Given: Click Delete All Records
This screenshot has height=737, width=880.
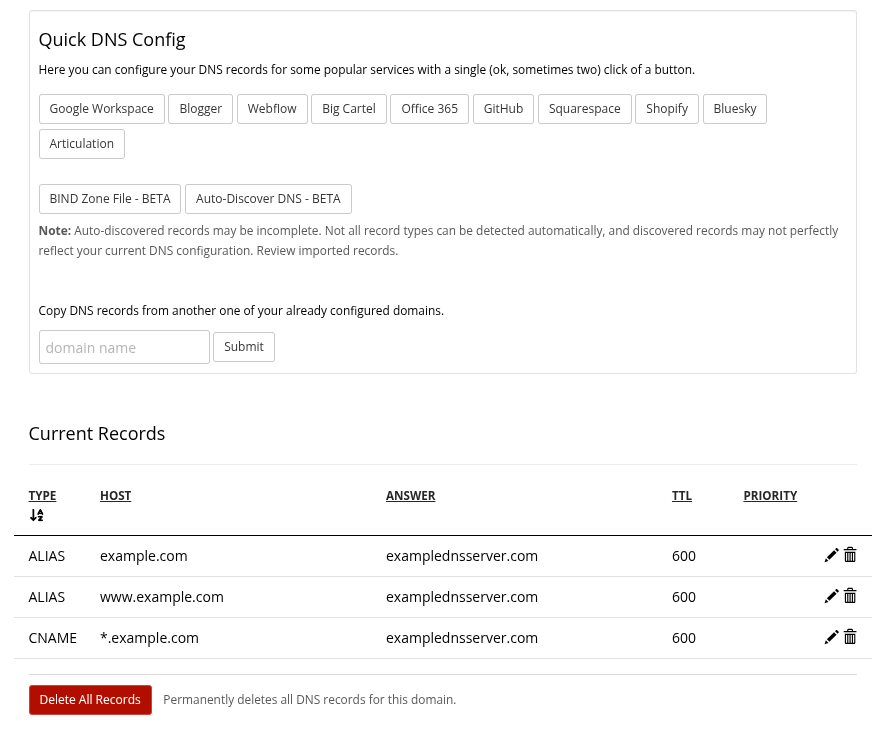Looking at the screenshot, I should pyautogui.click(x=90, y=699).
